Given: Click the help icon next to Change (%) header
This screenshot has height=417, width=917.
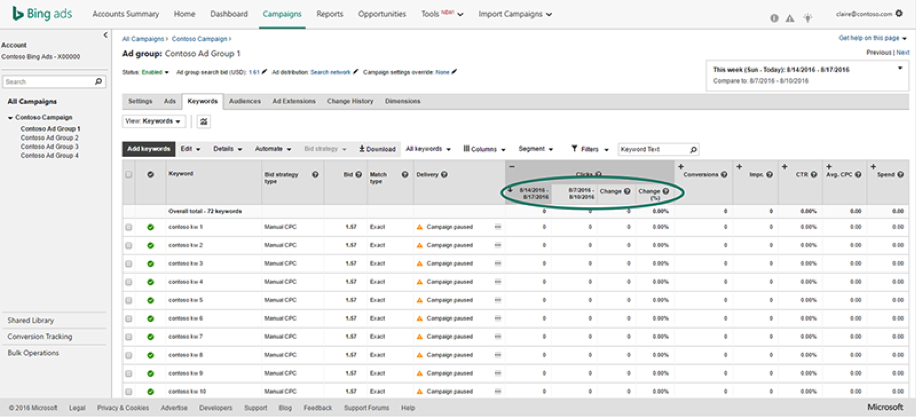Looking at the screenshot, I should (666, 191).
